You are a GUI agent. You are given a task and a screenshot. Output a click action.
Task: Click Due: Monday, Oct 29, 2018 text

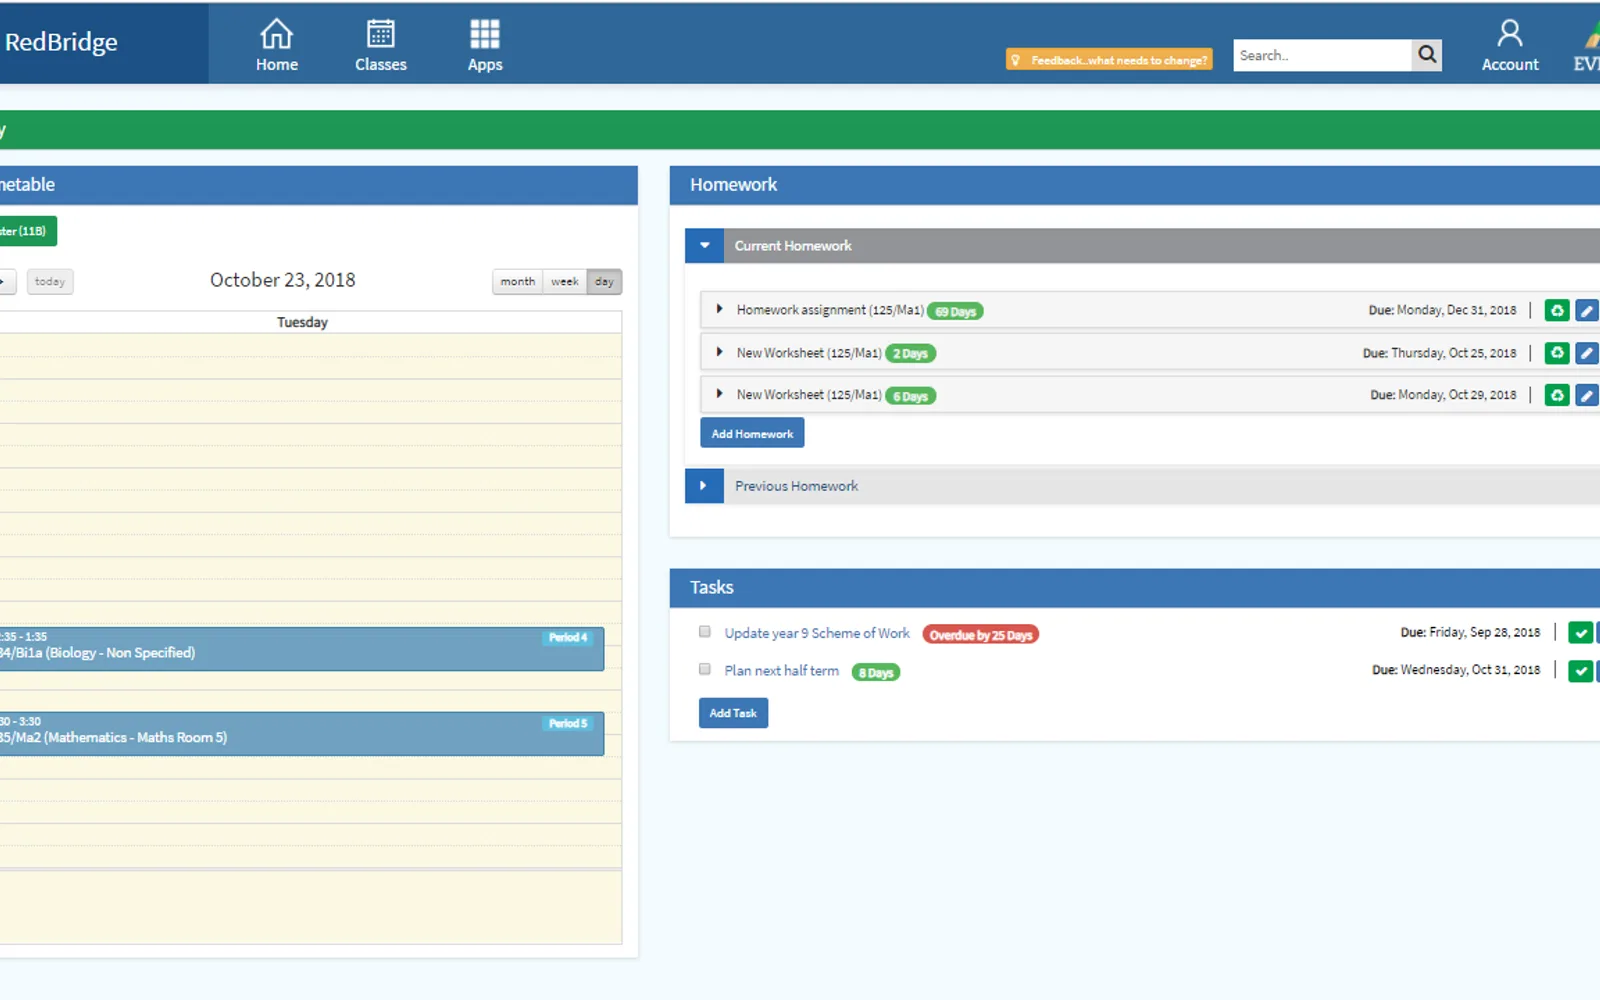coord(1443,395)
